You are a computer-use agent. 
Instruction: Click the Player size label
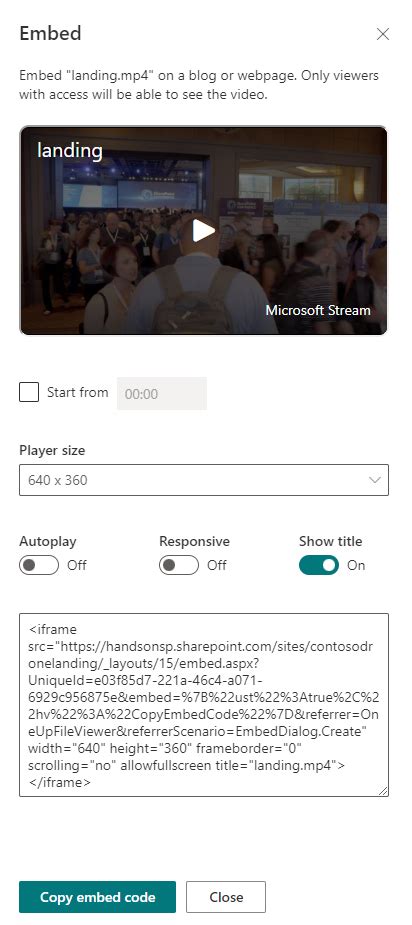coord(52,451)
